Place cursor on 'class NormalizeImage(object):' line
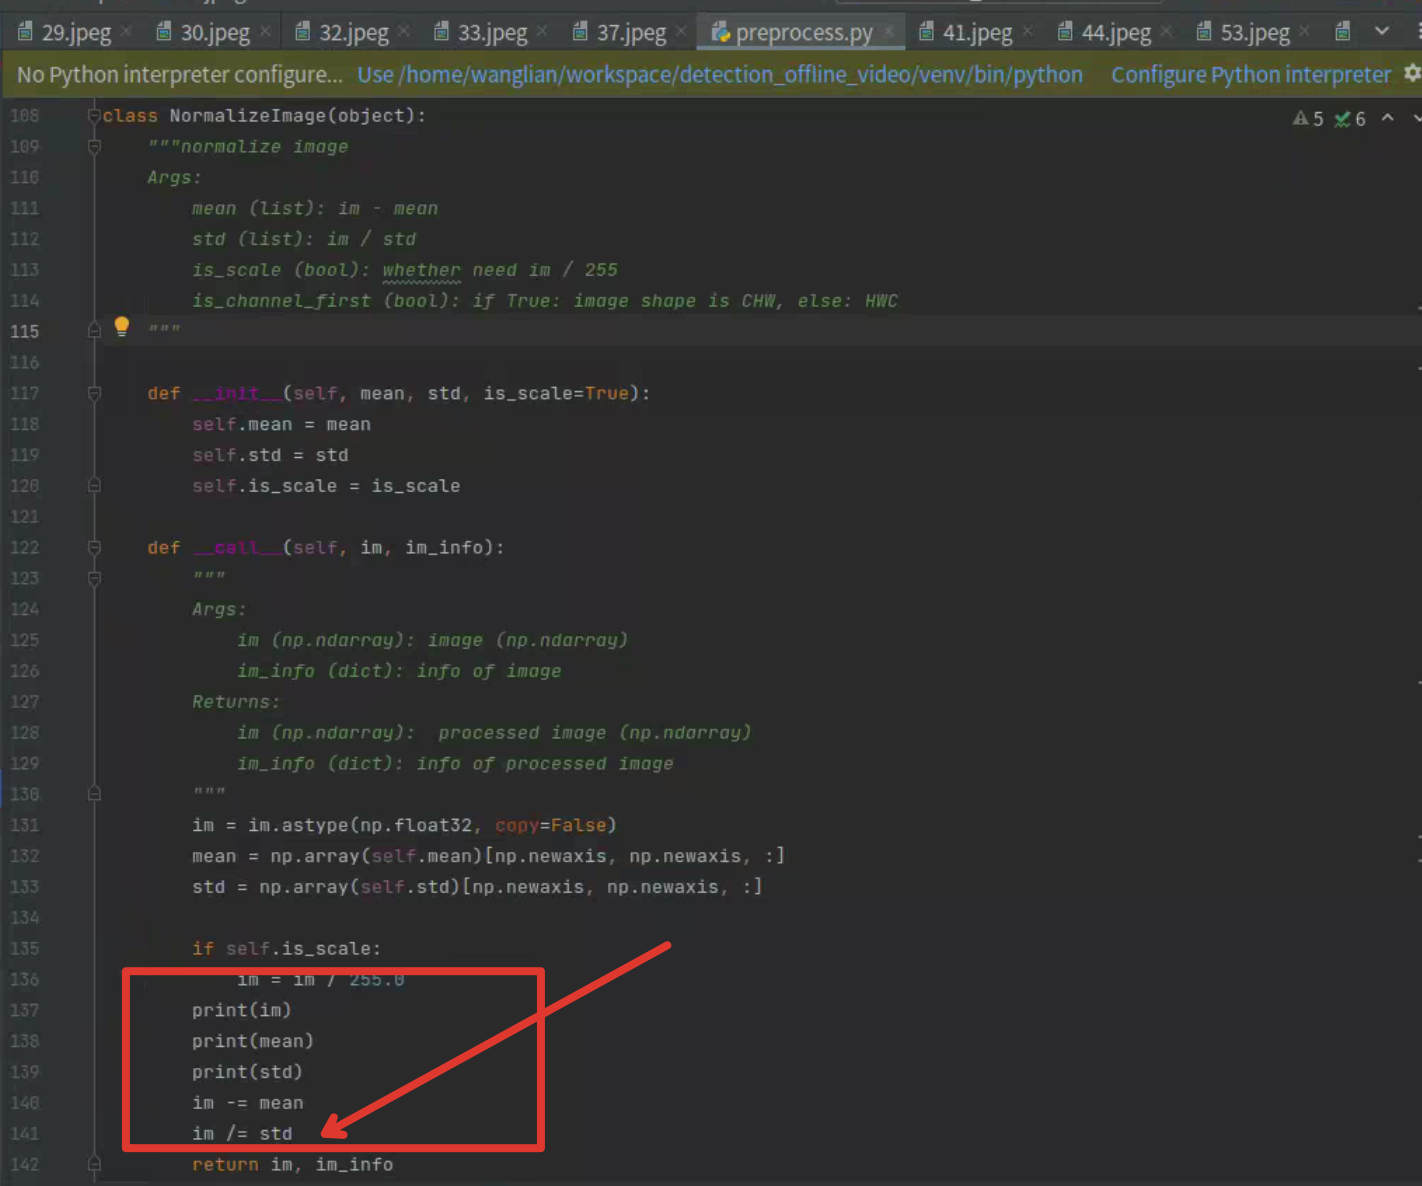Image resolution: width=1422 pixels, height=1186 pixels. 264,116
